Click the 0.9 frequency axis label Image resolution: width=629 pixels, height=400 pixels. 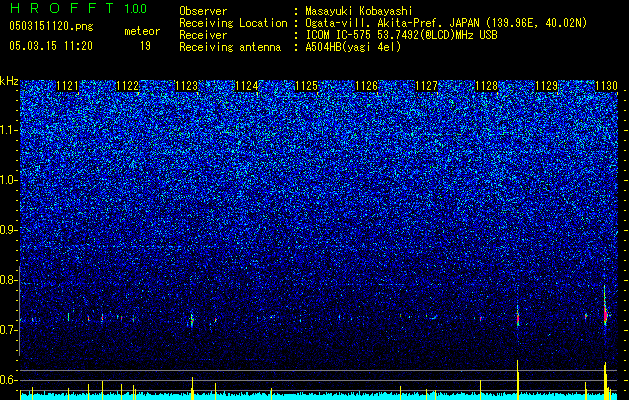coord(9,230)
